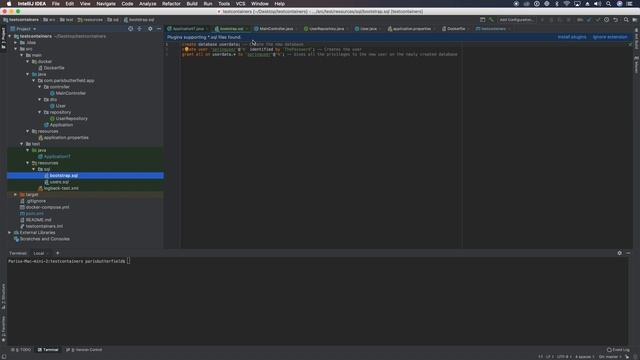Click the build hammer icon in top toolbar
The image size is (640, 360).
click(x=491, y=20)
